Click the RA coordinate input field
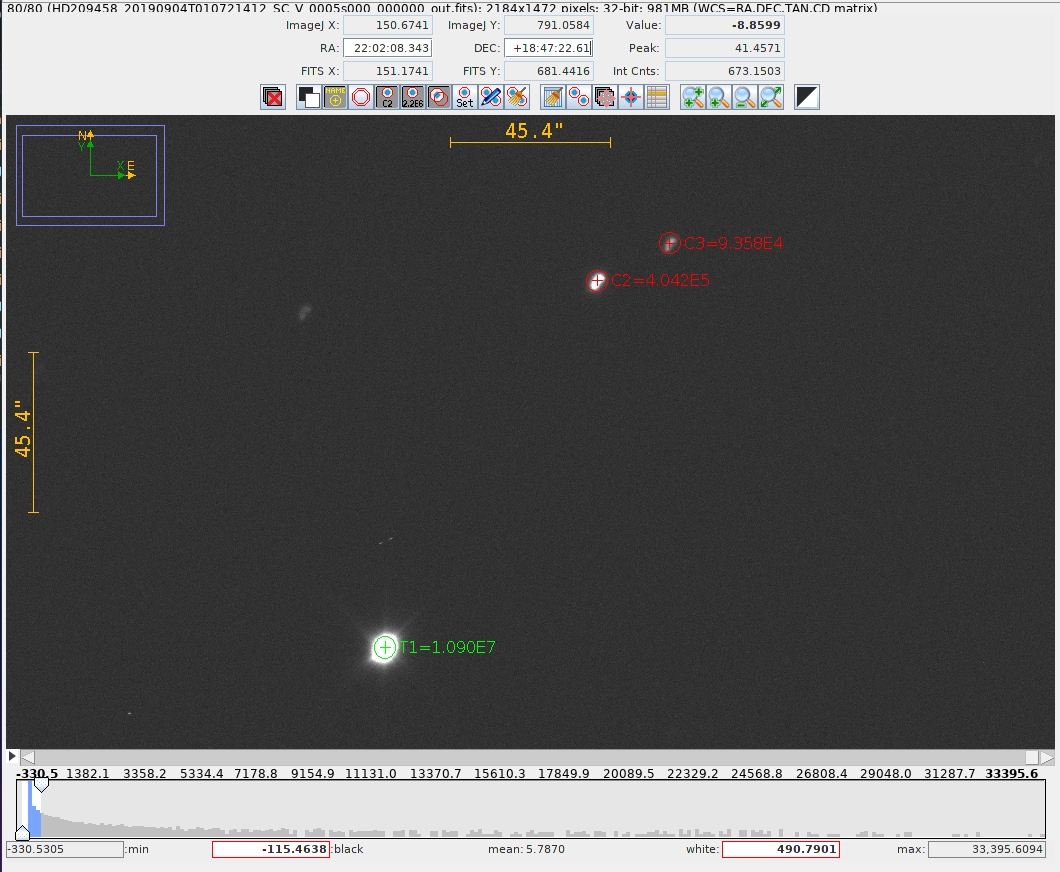This screenshot has height=872, width=1060. tap(387, 48)
